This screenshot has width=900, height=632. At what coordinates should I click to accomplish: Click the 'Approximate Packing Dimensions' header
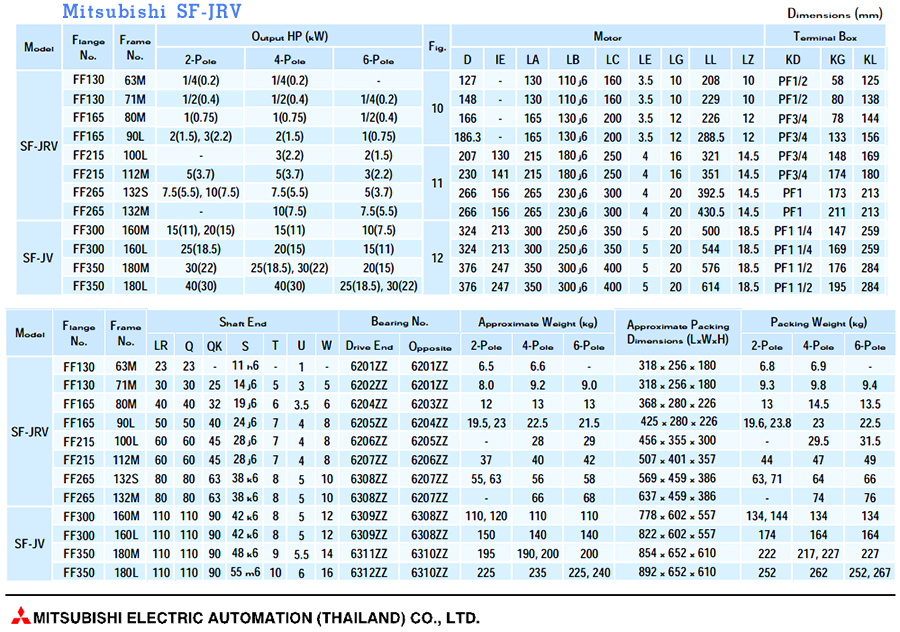click(x=678, y=332)
